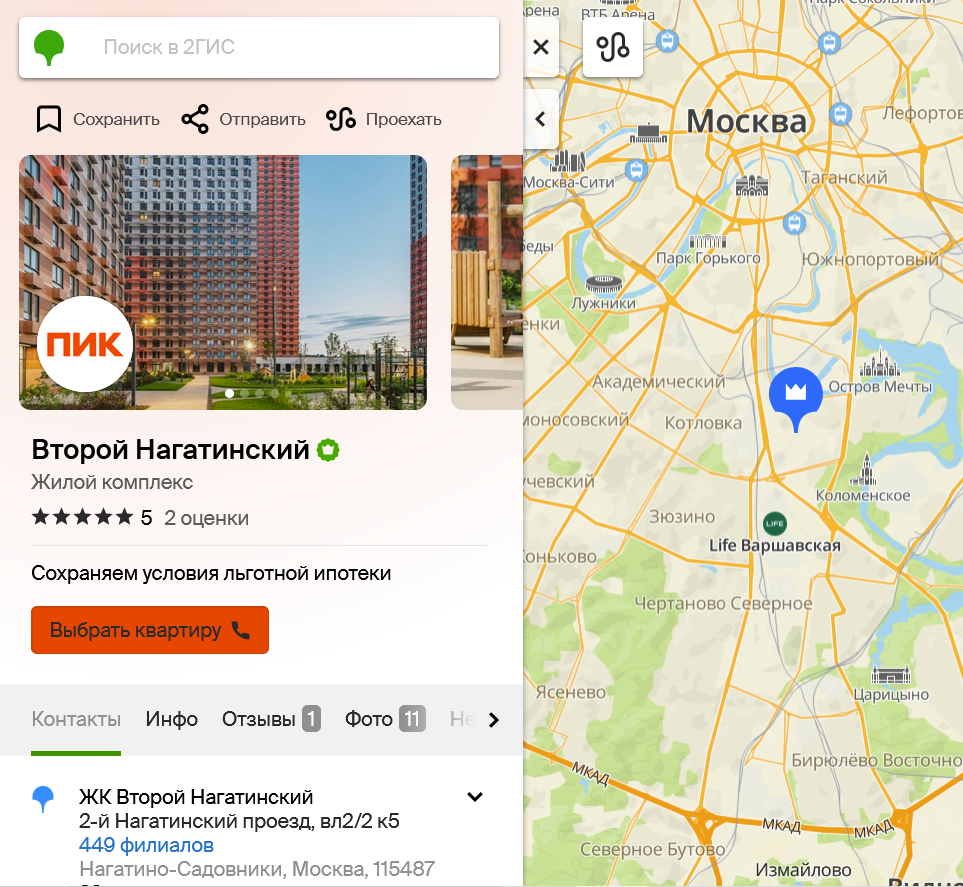Viewport: 963px width, 887px height.
Task: Click the green verified badge beside Второй Нагатинский
Action: (x=328, y=450)
